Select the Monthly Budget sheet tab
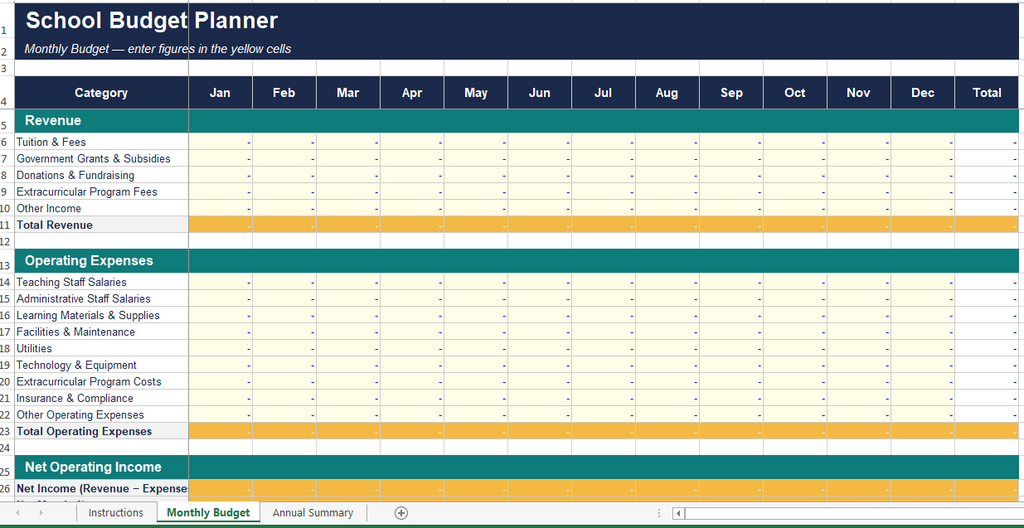Viewport: 1024px width, 528px height. 208,512
